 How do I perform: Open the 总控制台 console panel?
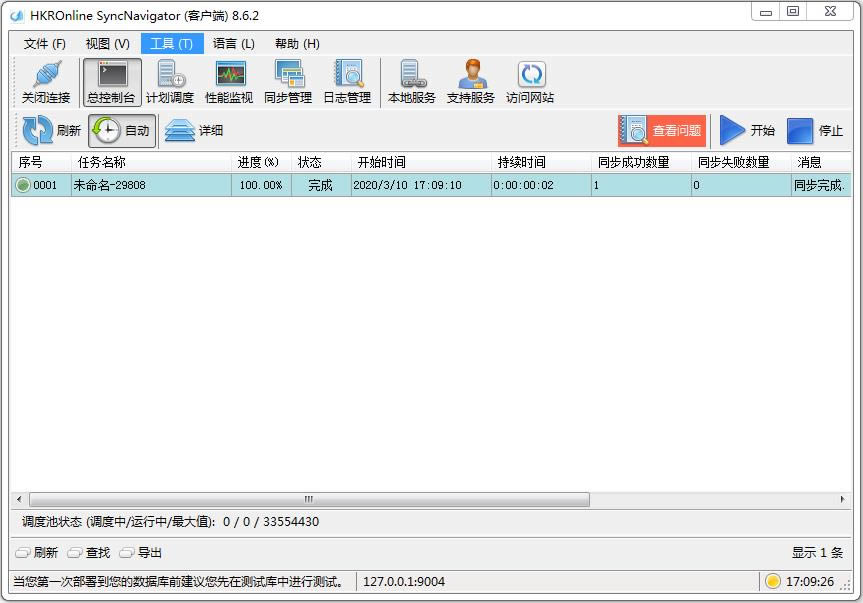coord(112,82)
